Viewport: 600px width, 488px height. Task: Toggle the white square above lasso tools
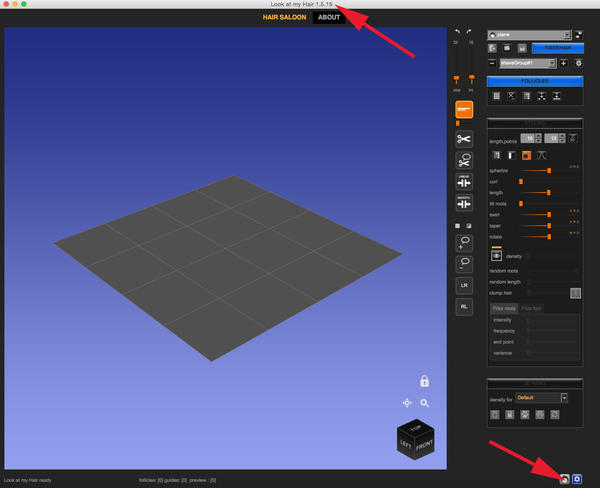click(x=457, y=226)
